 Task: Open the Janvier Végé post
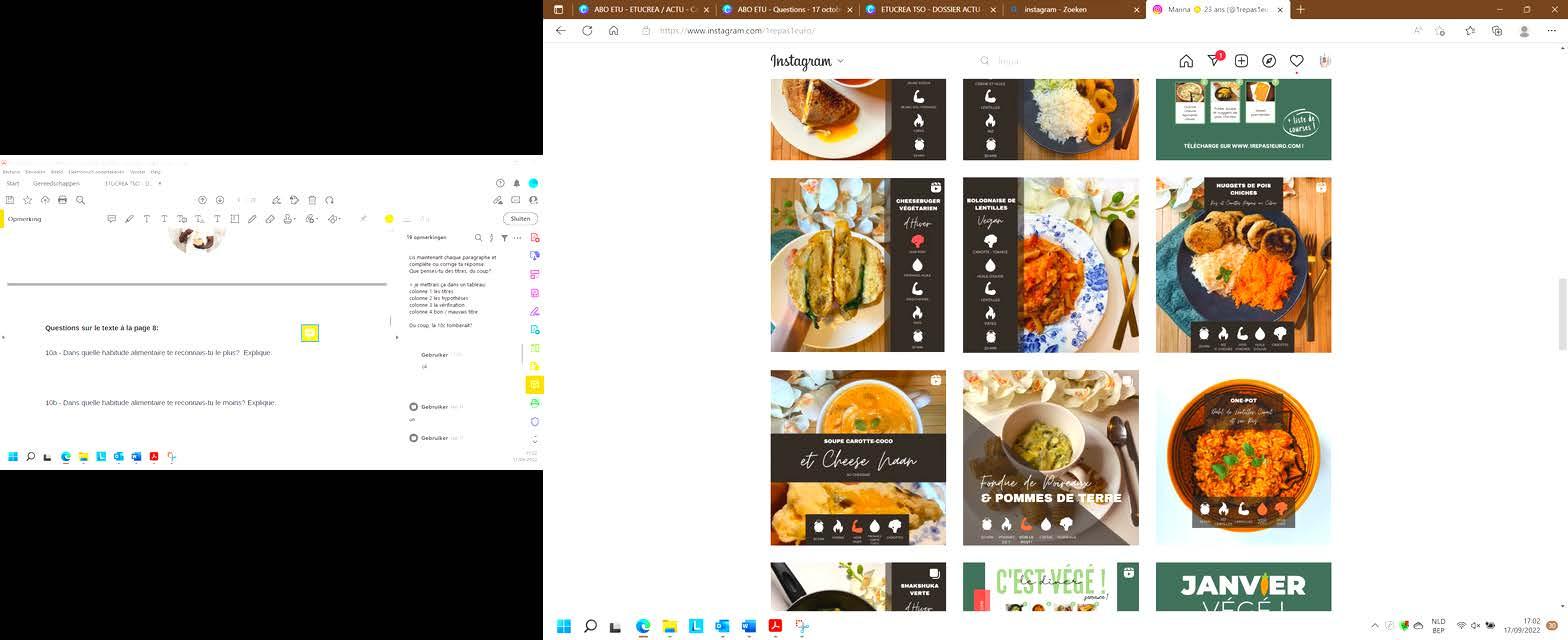[x=1243, y=586]
